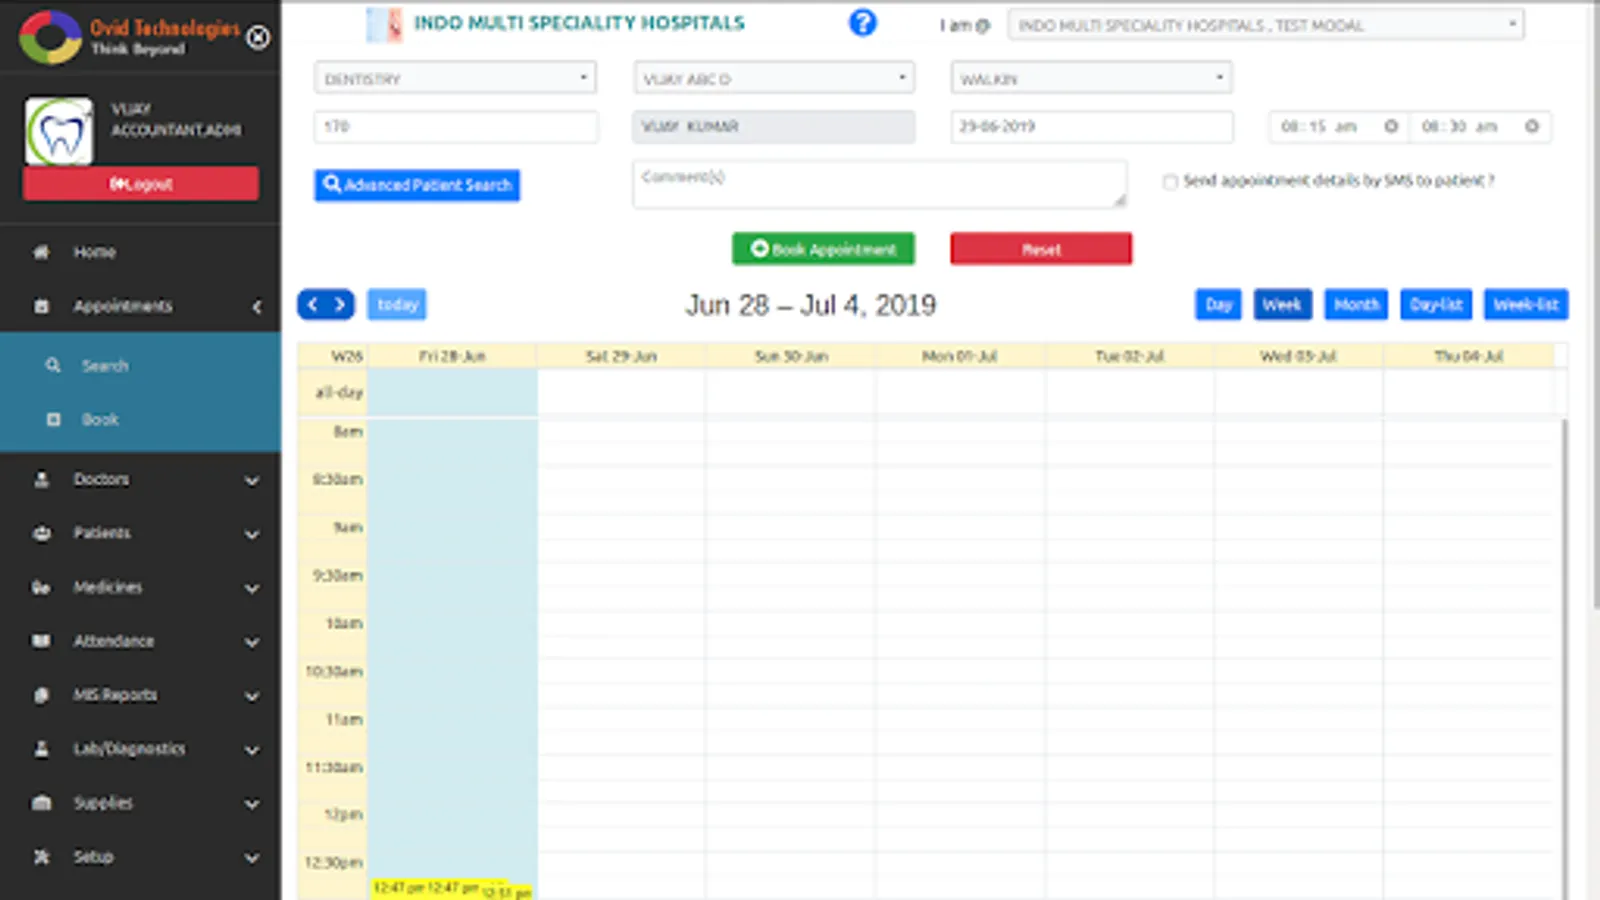This screenshot has height=900, width=1600.
Task: Open the WALKIN appointment type dropdown
Action: tap(1091, 78)
